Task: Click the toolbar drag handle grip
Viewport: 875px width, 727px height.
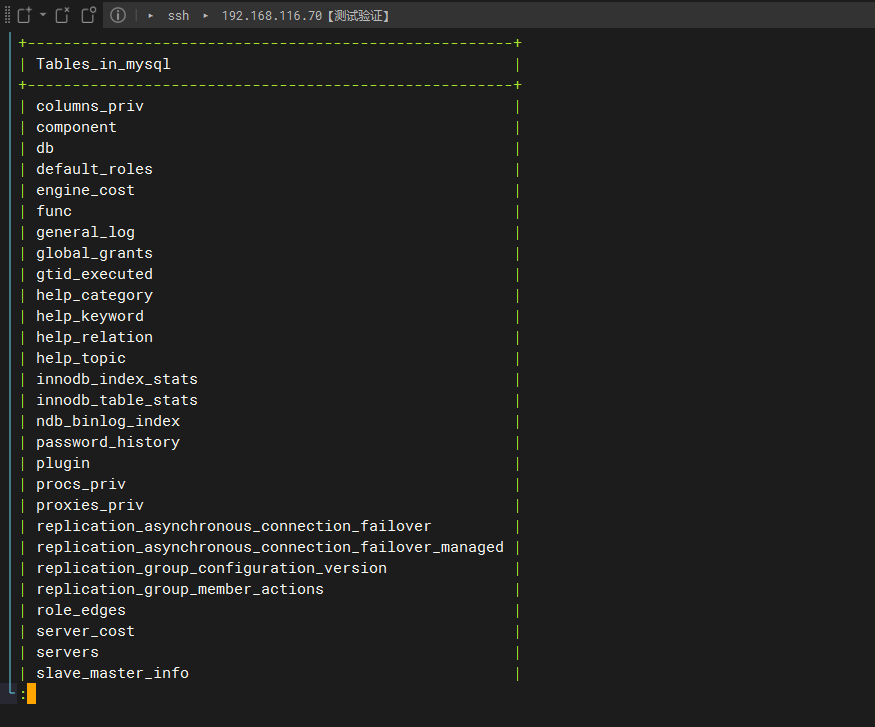Action: click(7, 15)
